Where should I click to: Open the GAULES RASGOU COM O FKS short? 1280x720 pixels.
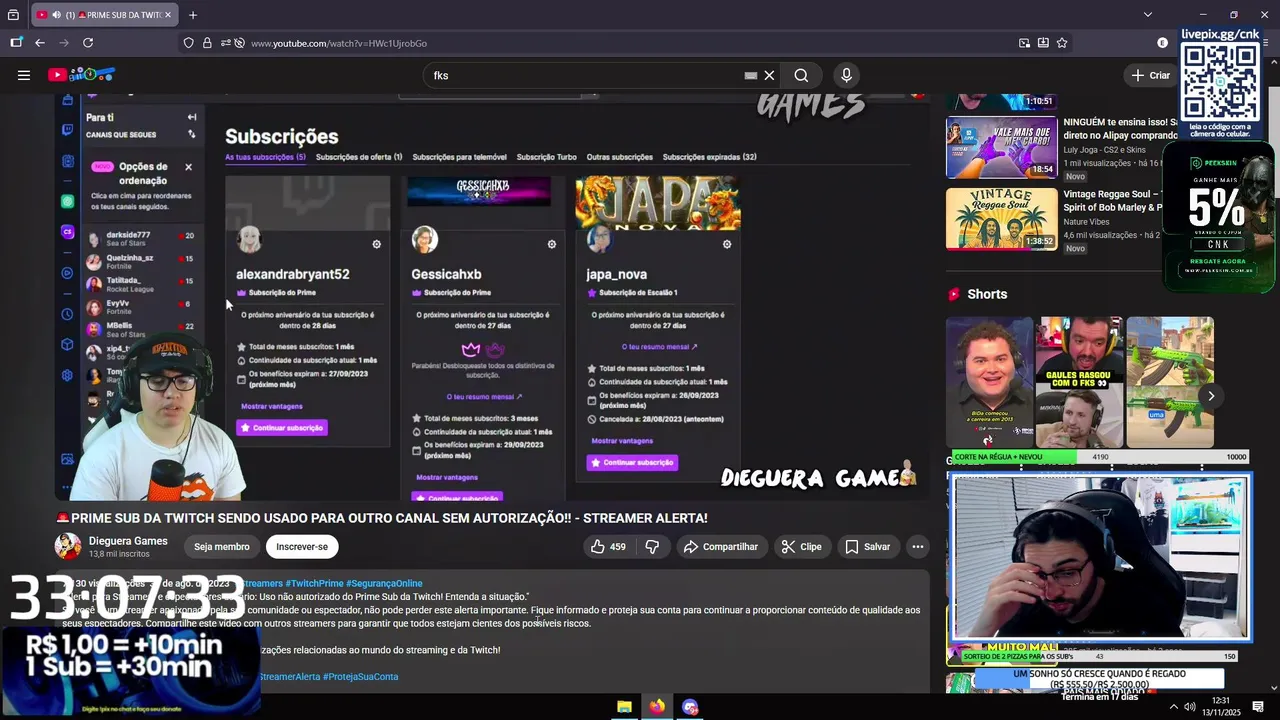coord(1079,382)
